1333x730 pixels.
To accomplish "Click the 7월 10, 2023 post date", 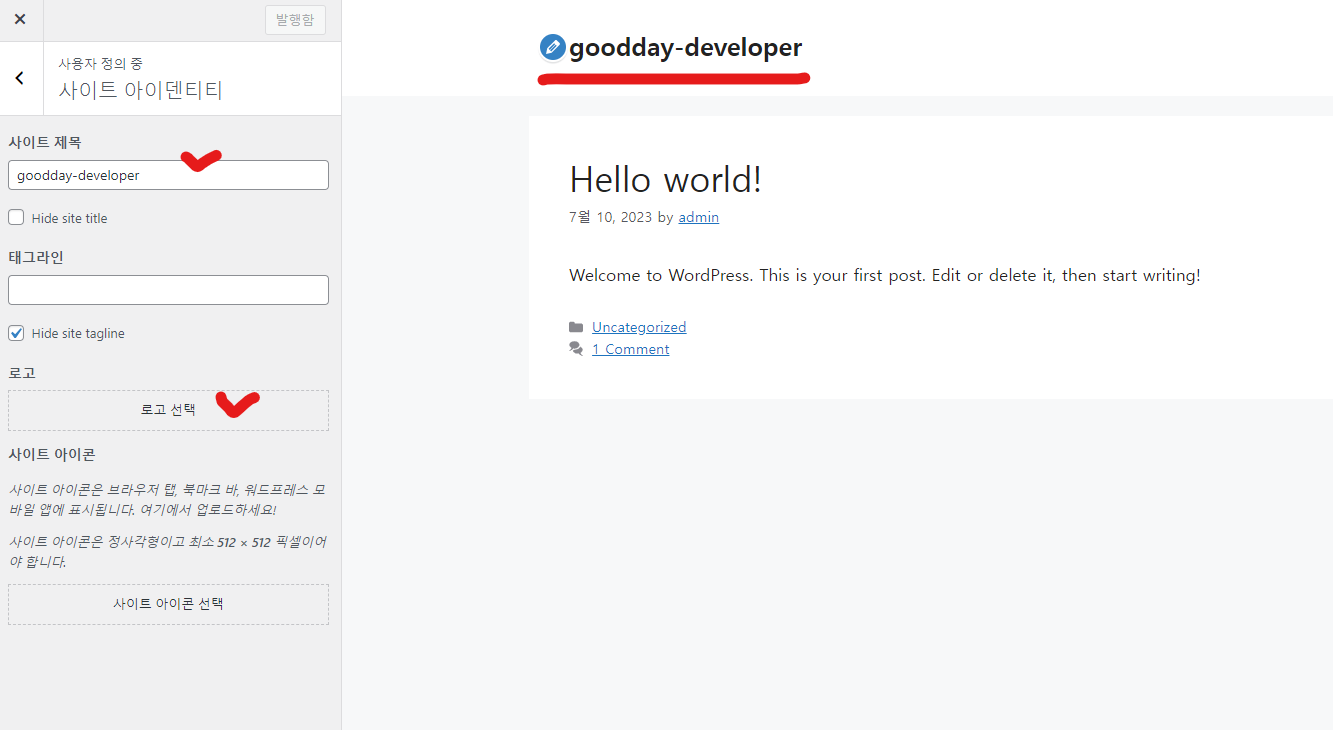I will tap(610, 217).
